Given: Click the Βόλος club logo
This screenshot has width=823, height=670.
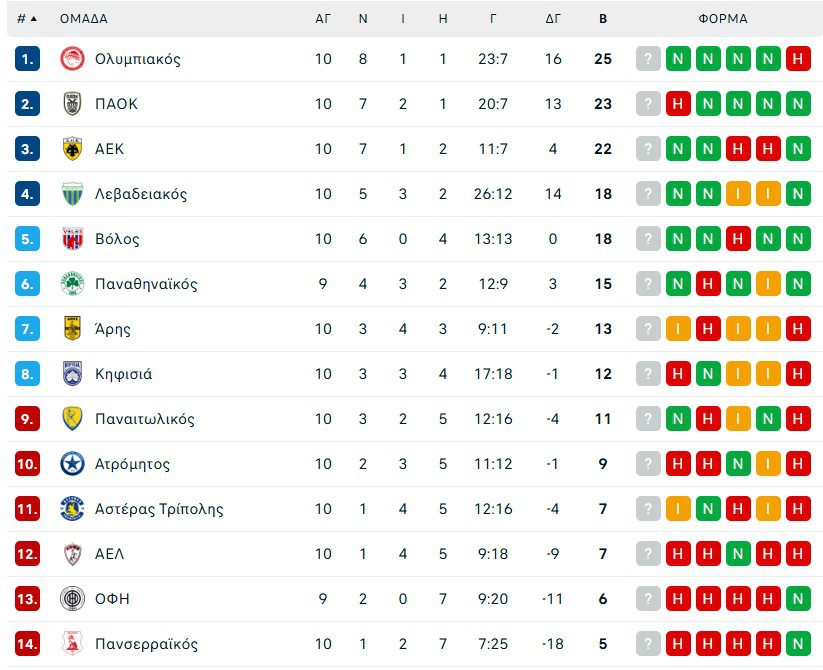Looking at the screenshot, I should 72,239.
